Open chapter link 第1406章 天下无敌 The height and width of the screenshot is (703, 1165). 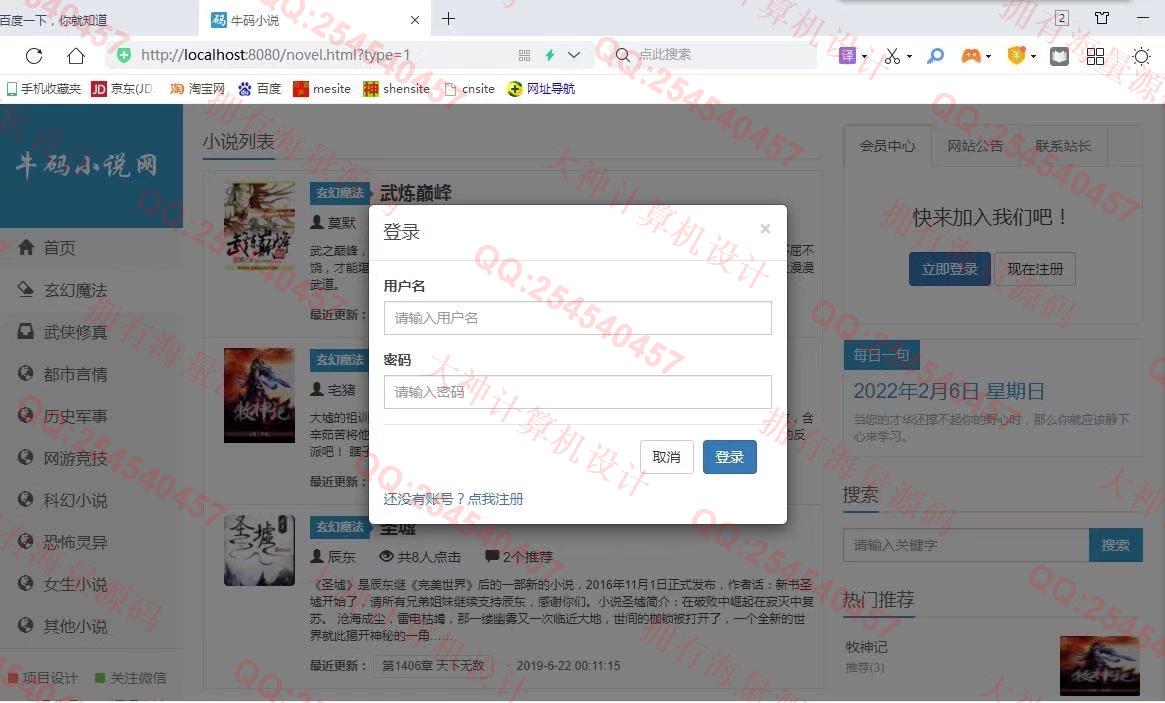(433, 666)
